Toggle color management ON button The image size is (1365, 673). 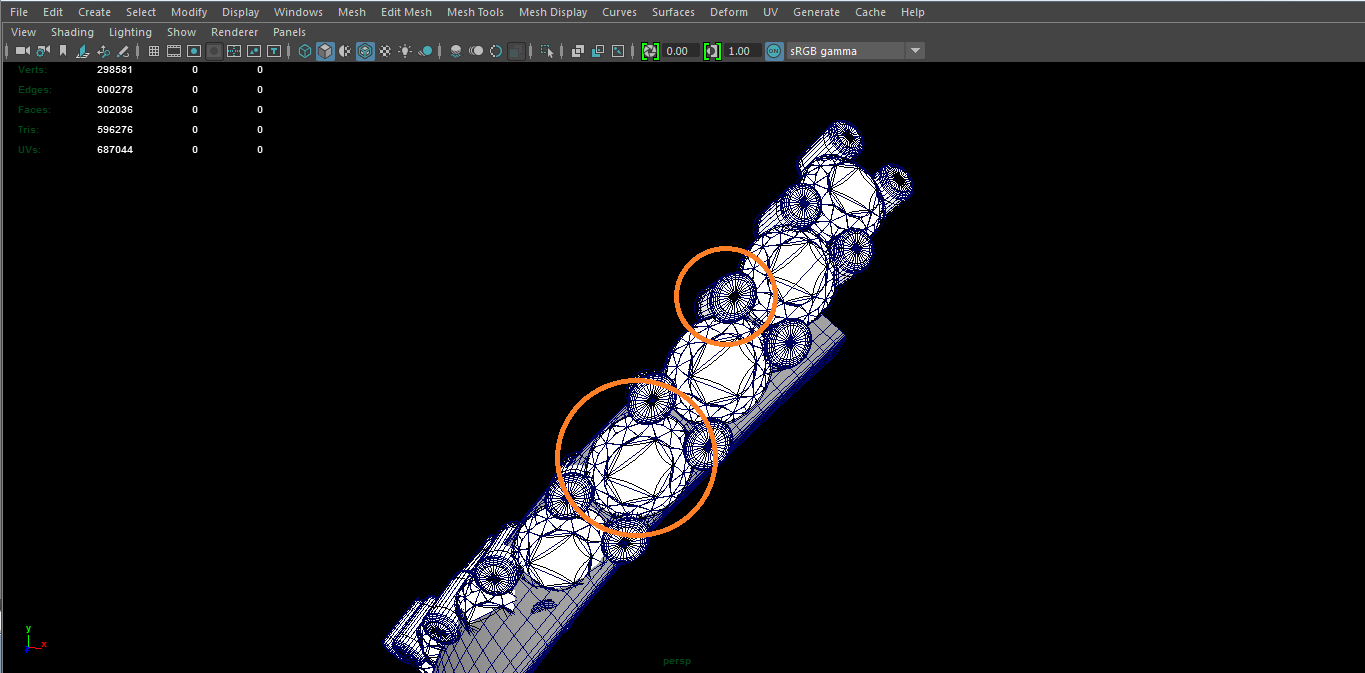[774, 51]
